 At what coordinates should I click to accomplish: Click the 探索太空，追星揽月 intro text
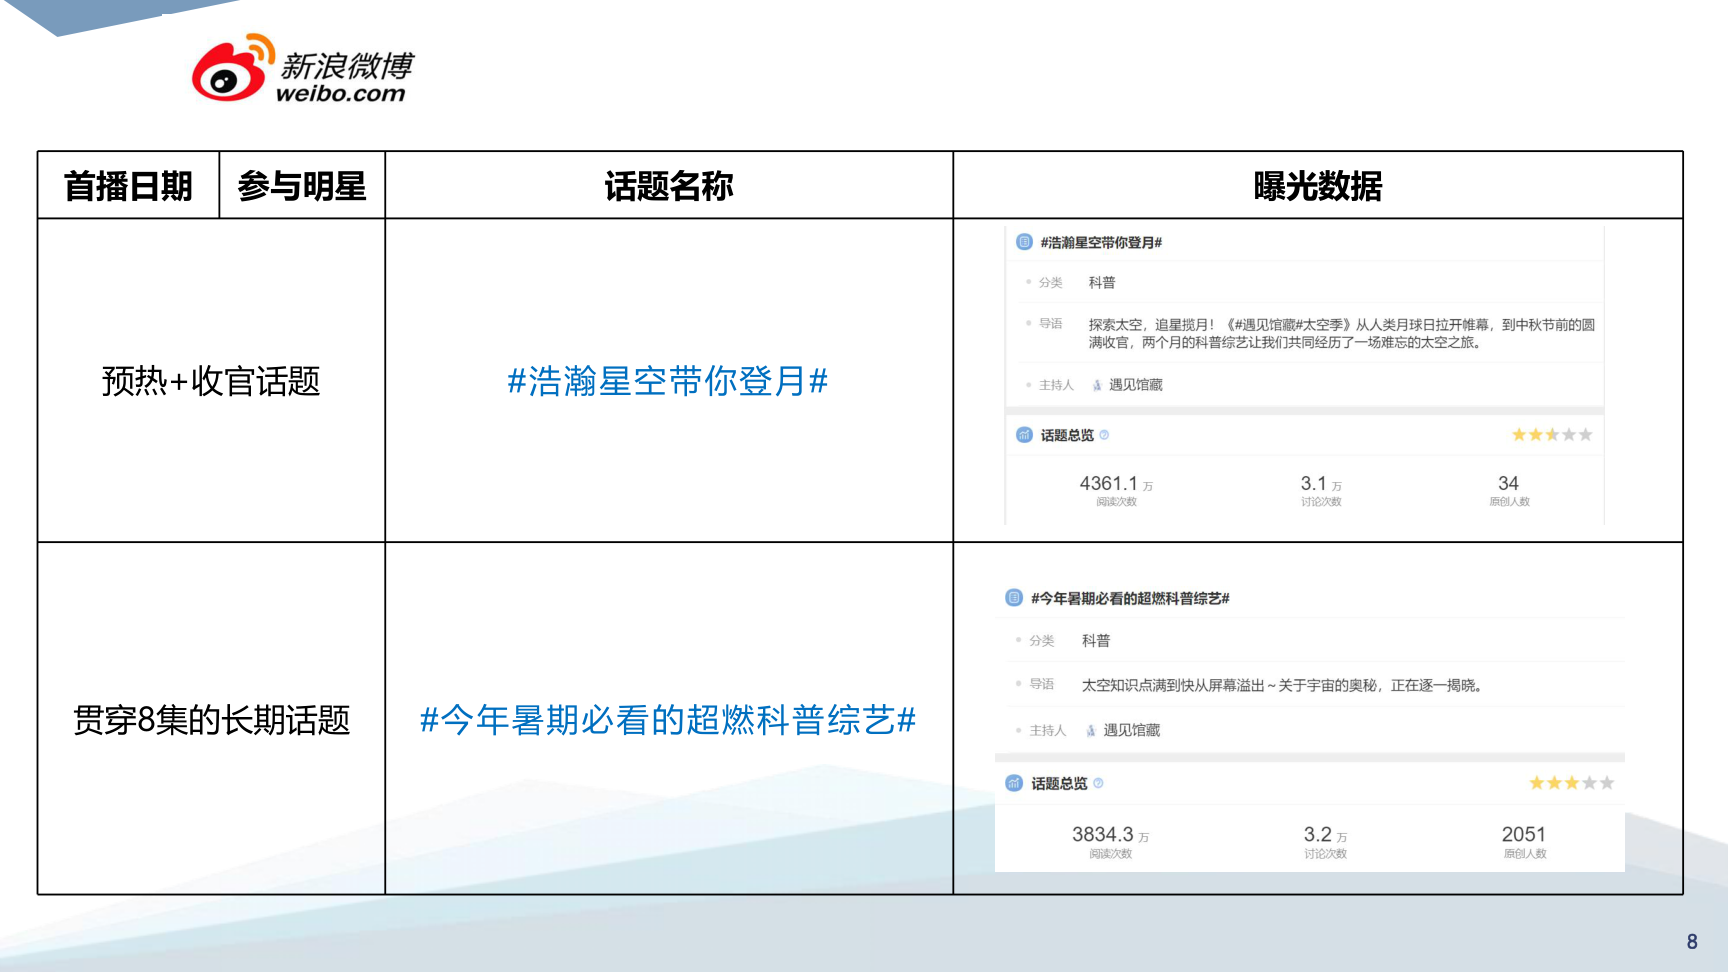click(1342, 333)
